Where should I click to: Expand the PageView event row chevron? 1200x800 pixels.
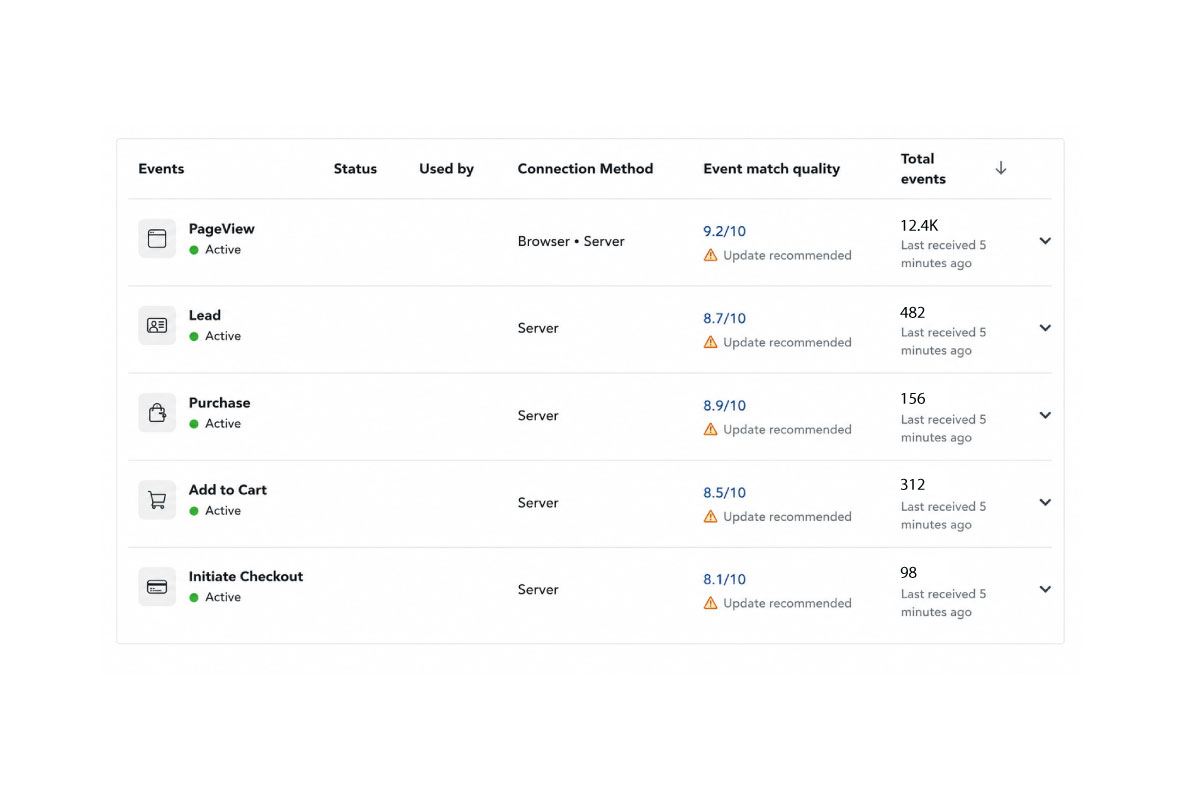(x=1045, y=241)
